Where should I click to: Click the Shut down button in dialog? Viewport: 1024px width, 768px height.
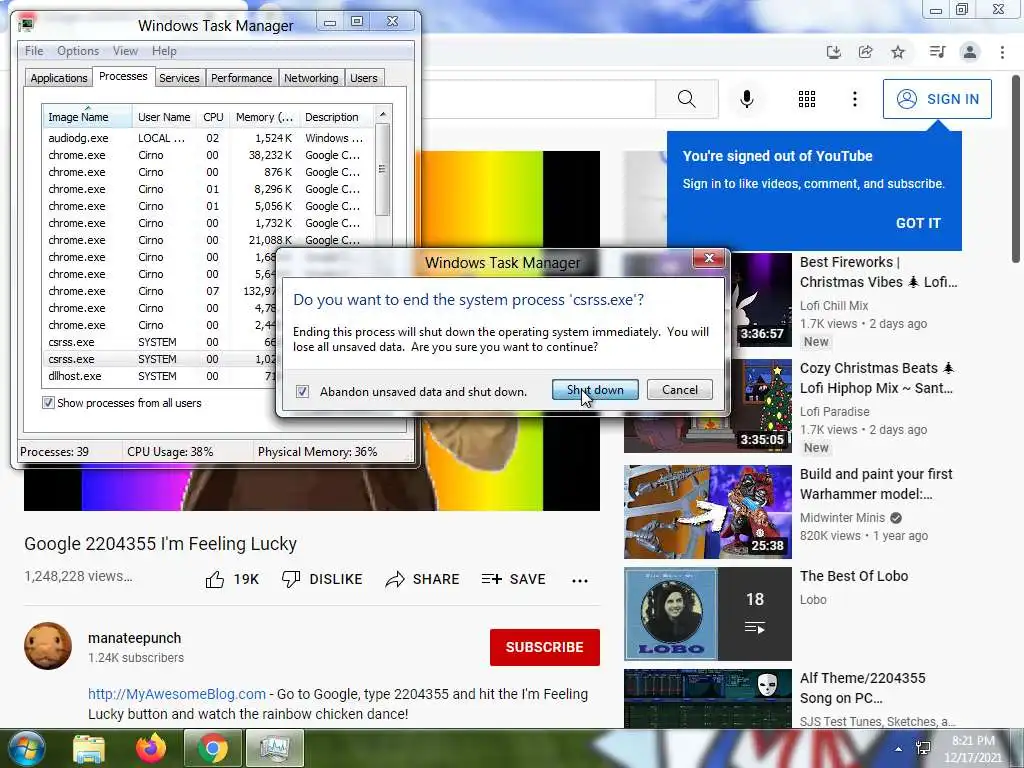tap(595, 390)
